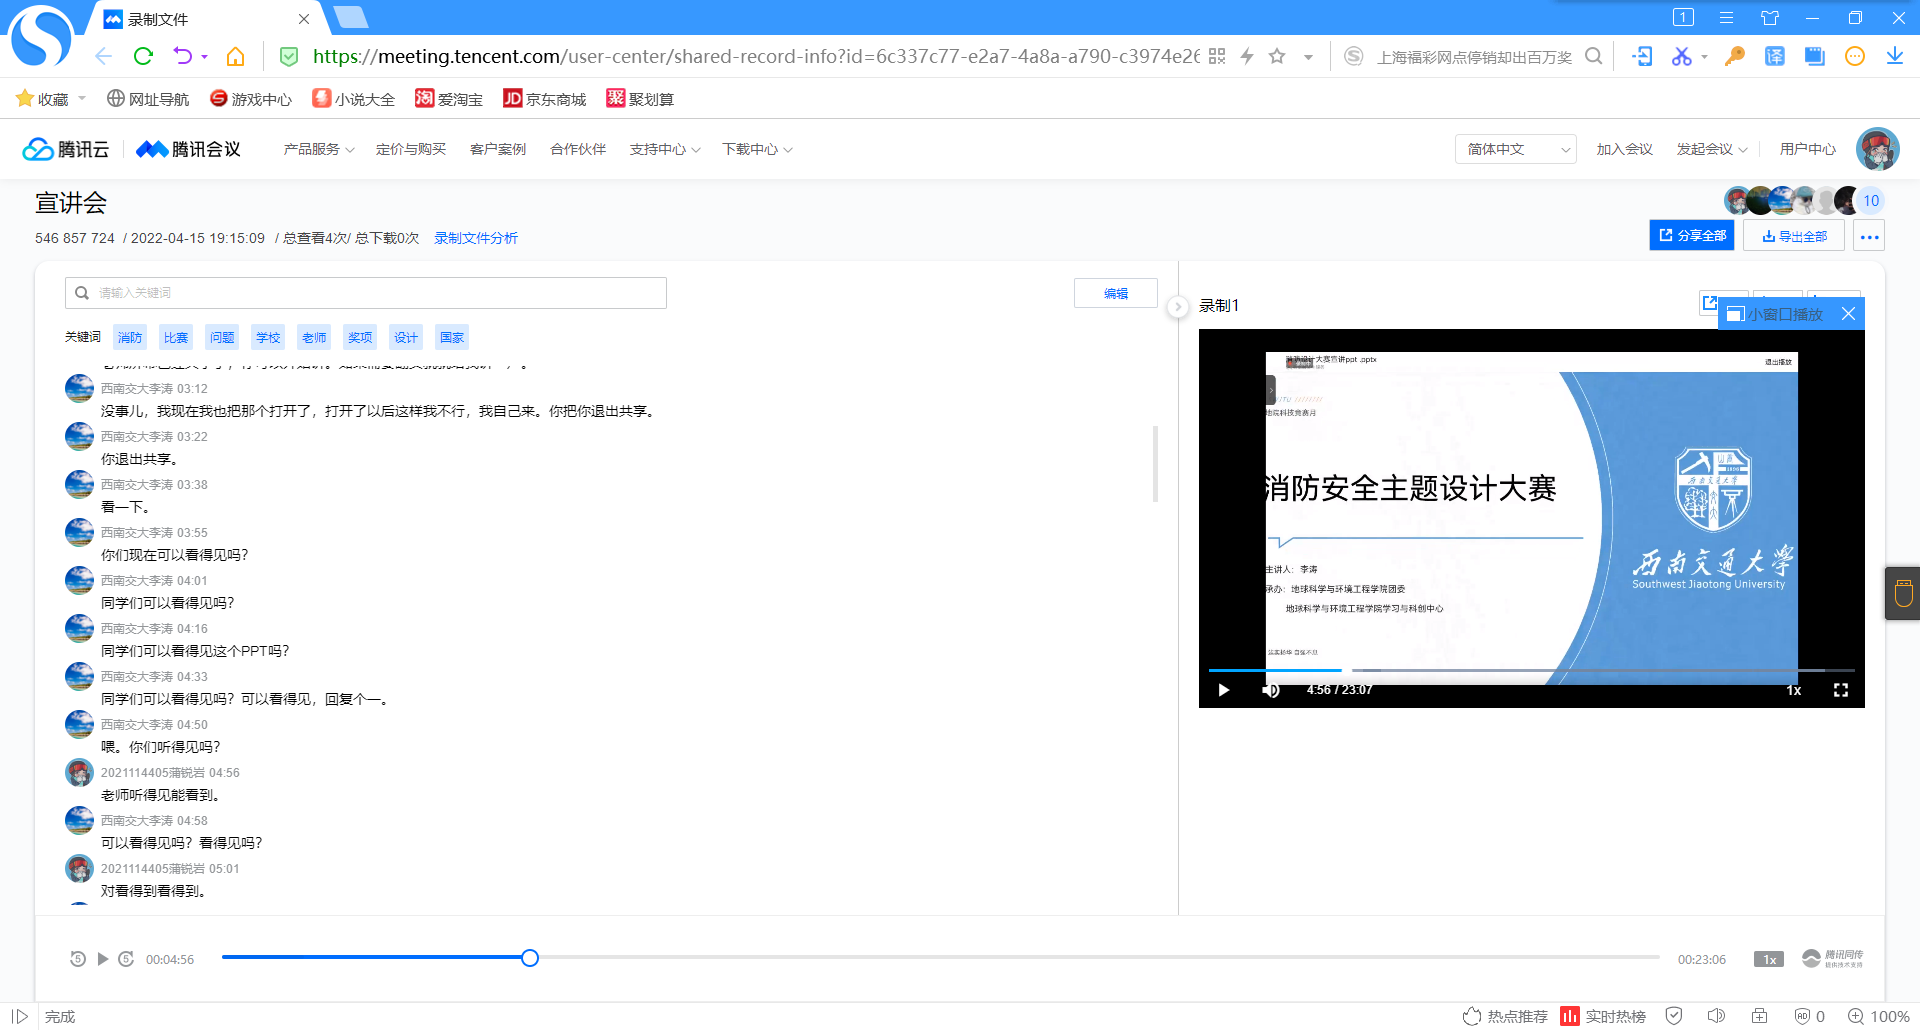1920x1030 pixels.
Task: Open the 简体中文 language dropdown
Action: tap(1515, 149)
